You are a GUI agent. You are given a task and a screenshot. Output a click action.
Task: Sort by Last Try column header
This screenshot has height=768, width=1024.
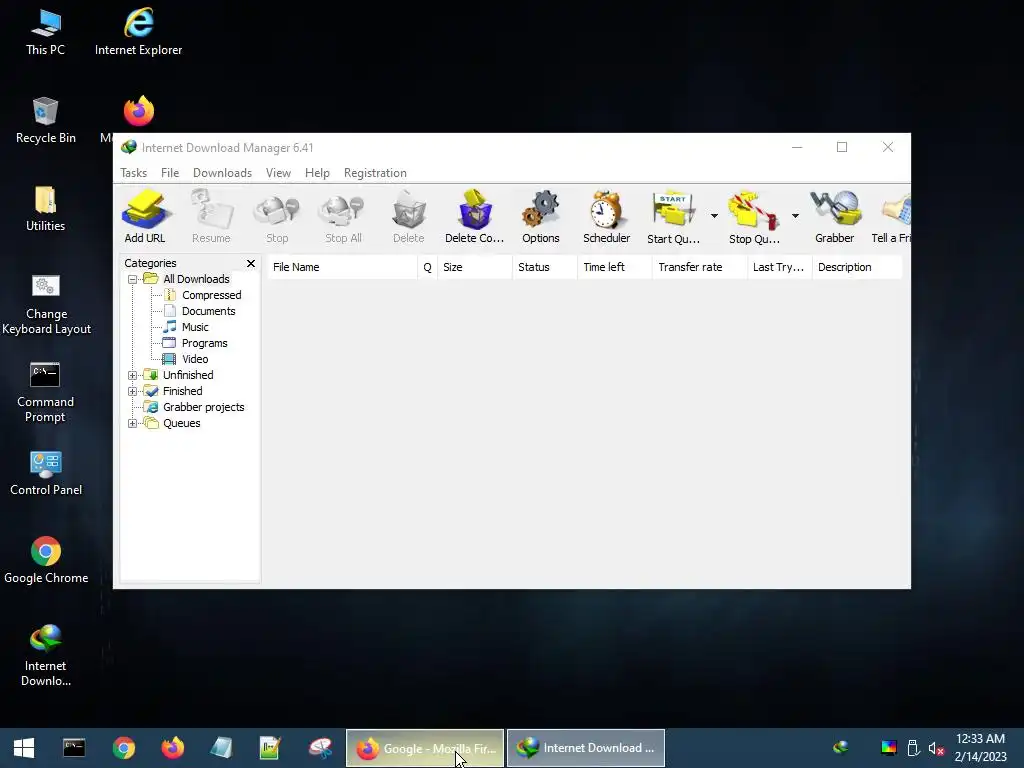[780, 267]
